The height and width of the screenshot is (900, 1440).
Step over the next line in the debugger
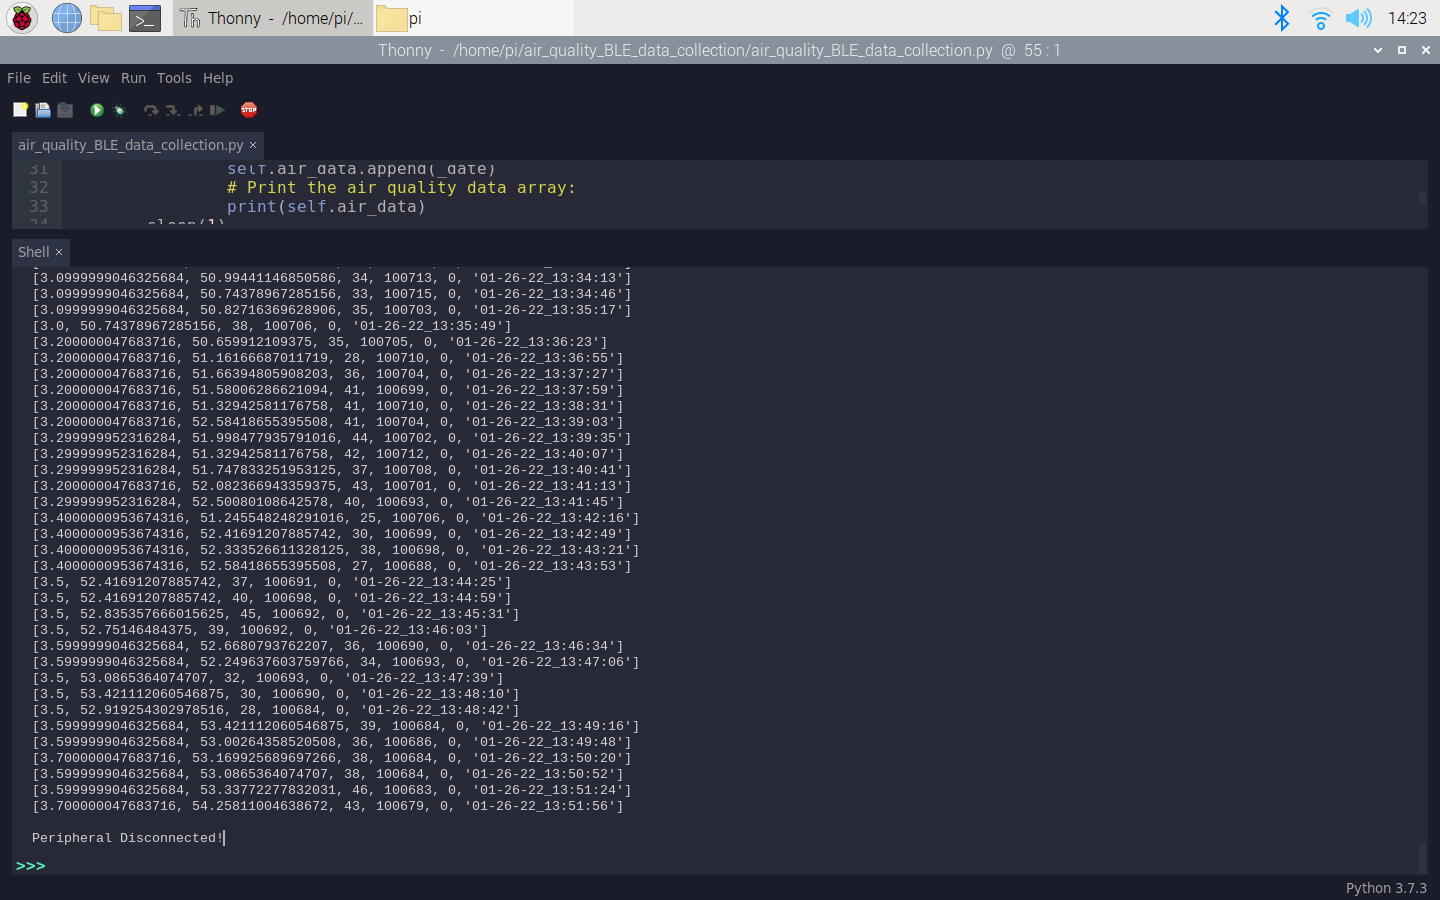pyautogui.click(x=152, y=110)
